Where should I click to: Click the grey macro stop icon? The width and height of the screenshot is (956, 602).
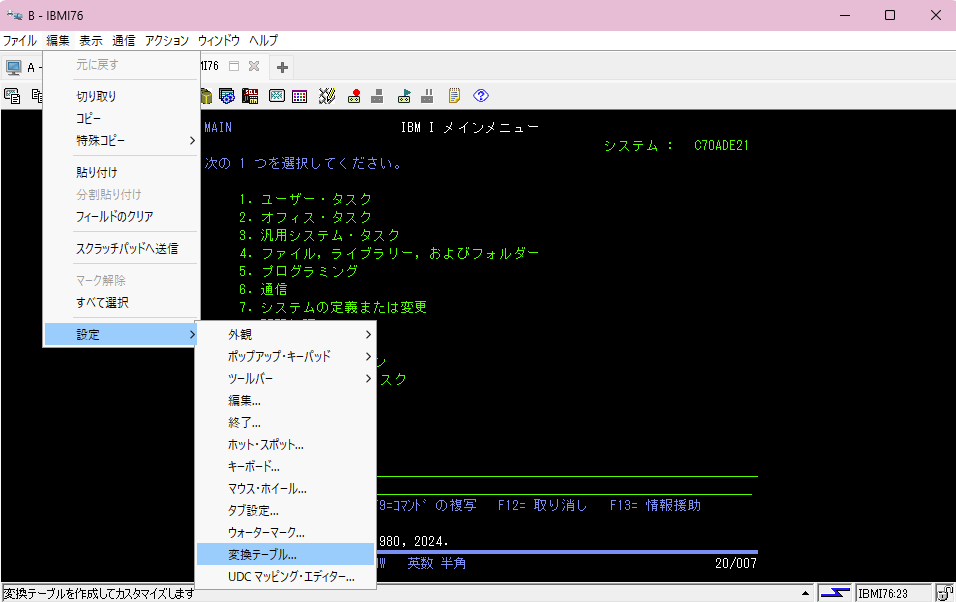(x=377, y=96)
